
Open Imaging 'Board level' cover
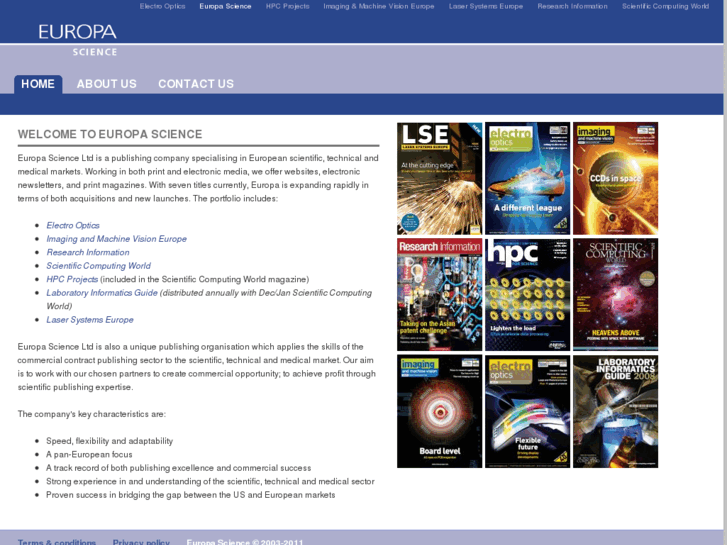click(440, 411)
